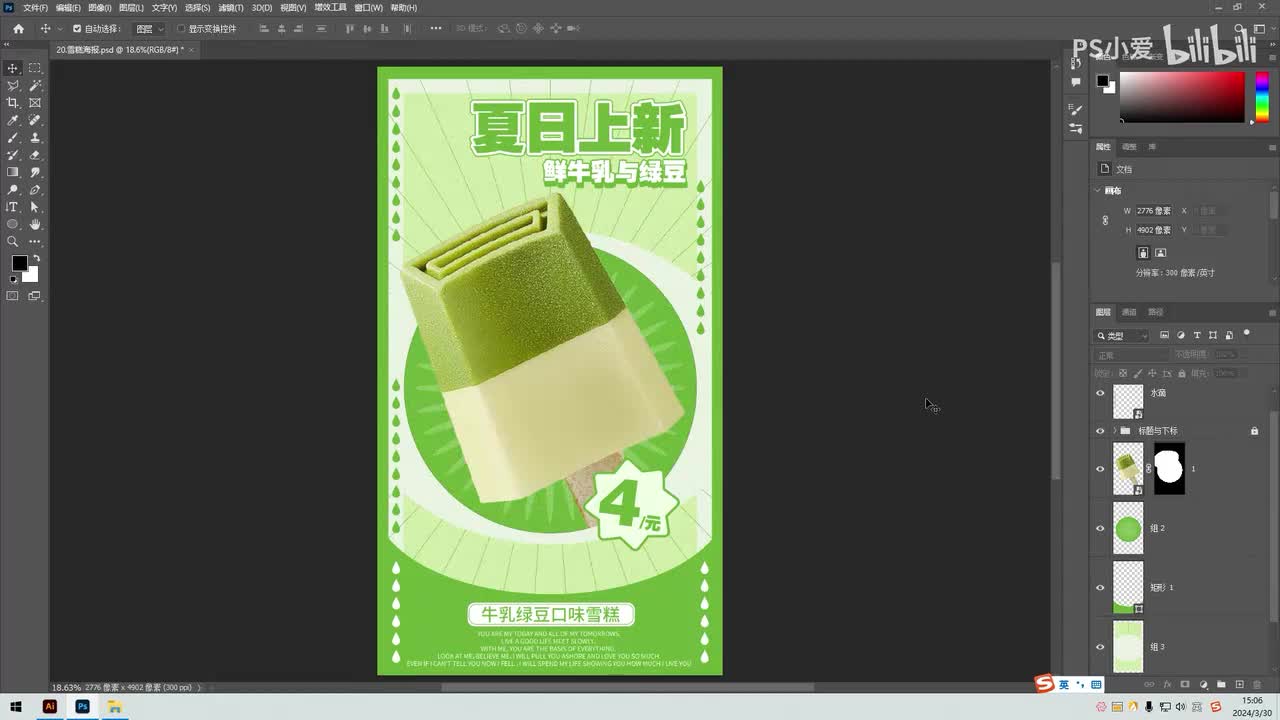Image resolution: width=1280 pixels, height=720 pixels.
Task: Open the Properties panel menu
Action: click(x=1272, y=147)
